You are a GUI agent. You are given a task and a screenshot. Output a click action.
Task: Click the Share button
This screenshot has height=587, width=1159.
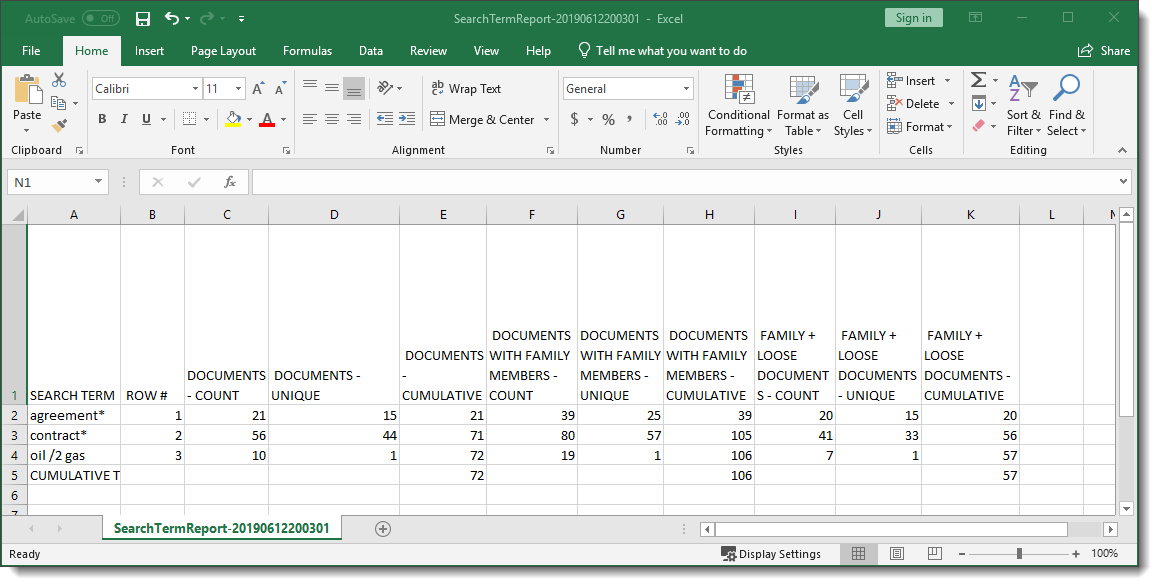1104,51
